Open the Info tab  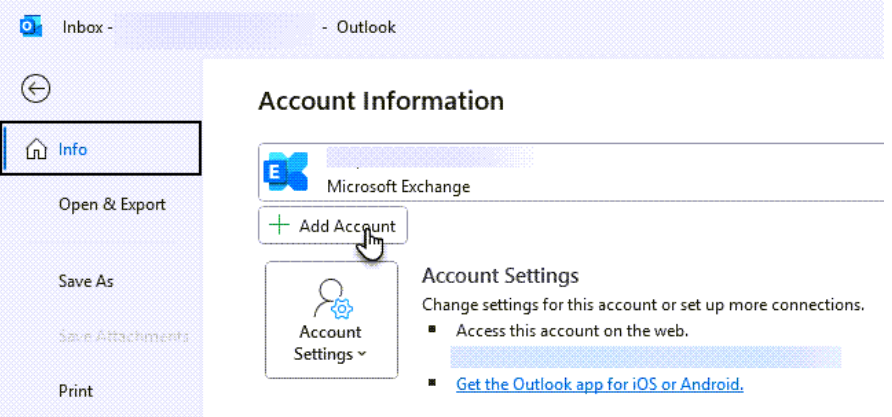click(101, 148)
